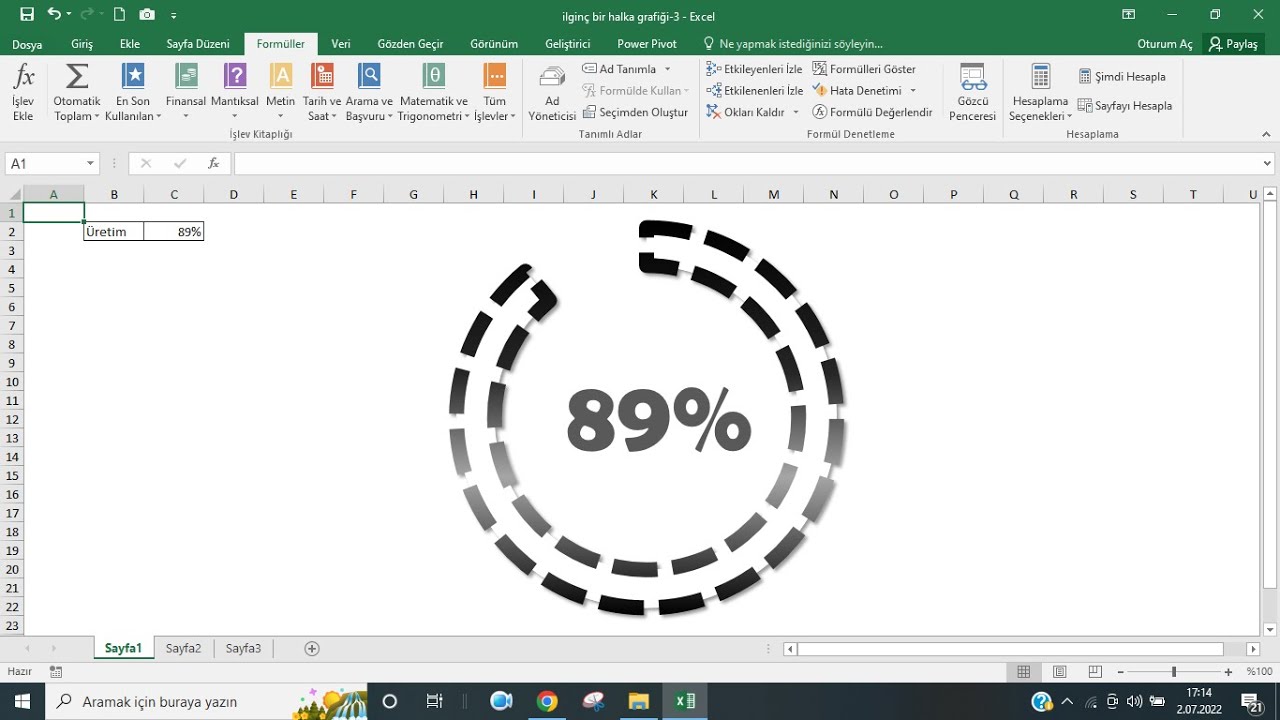Add a new sheet with plus button
The width and height of the screenshot is (1280, 720).
312,648
